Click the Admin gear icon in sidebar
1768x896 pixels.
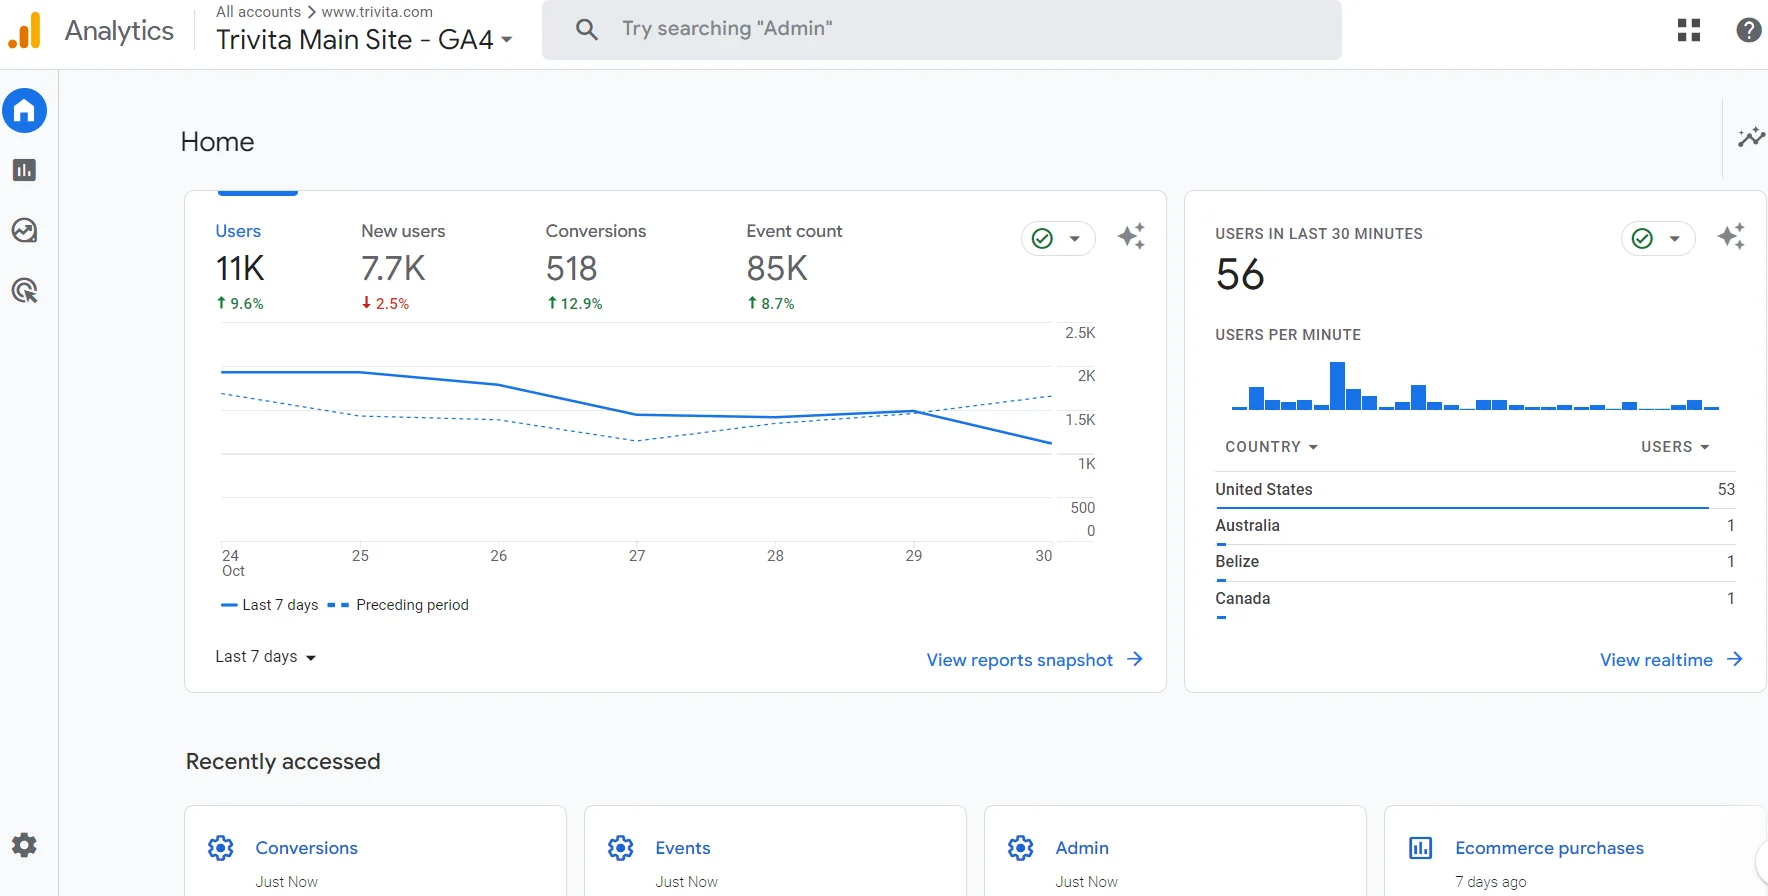pyautogui.click(x=24, y=845)
